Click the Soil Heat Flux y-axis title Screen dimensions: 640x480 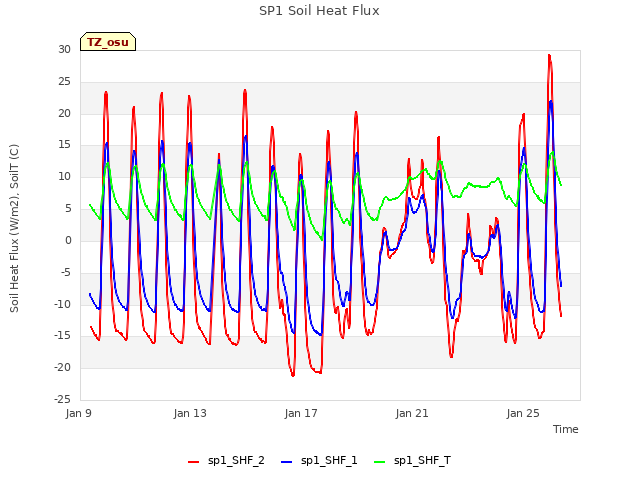pyautogui.click(x=14, y=228)
